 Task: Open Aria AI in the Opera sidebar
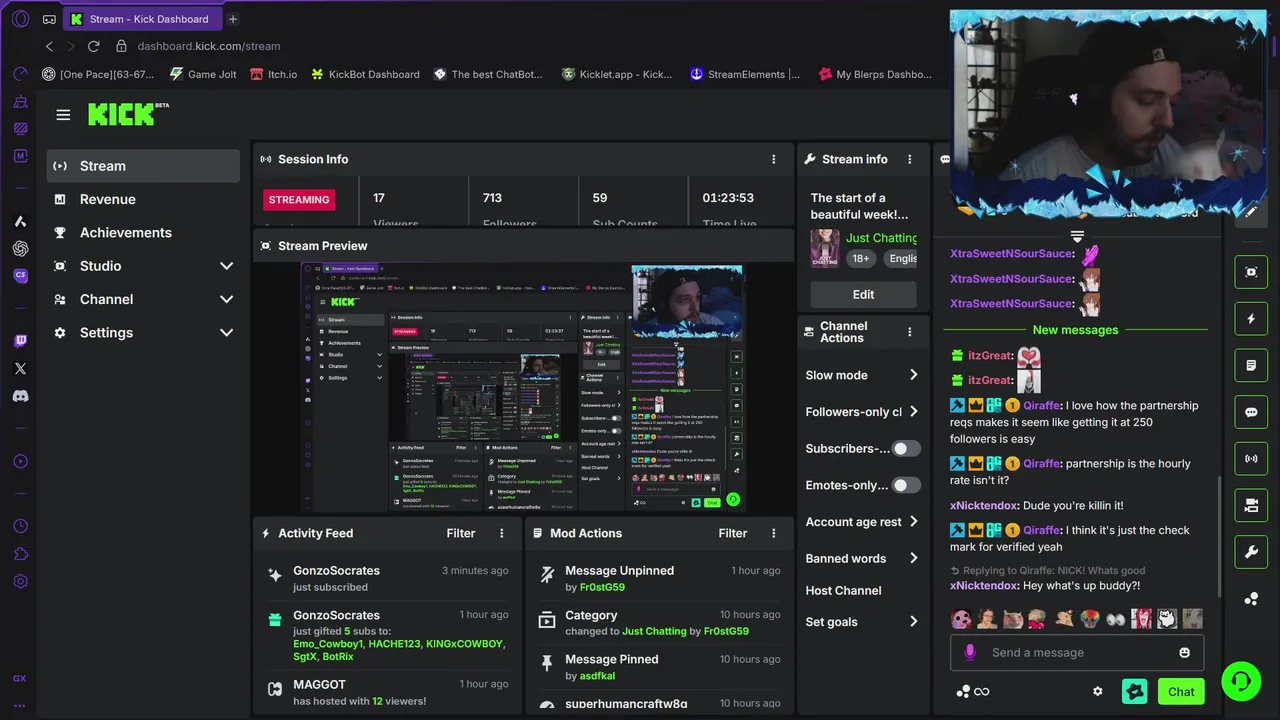pos(20,221)
